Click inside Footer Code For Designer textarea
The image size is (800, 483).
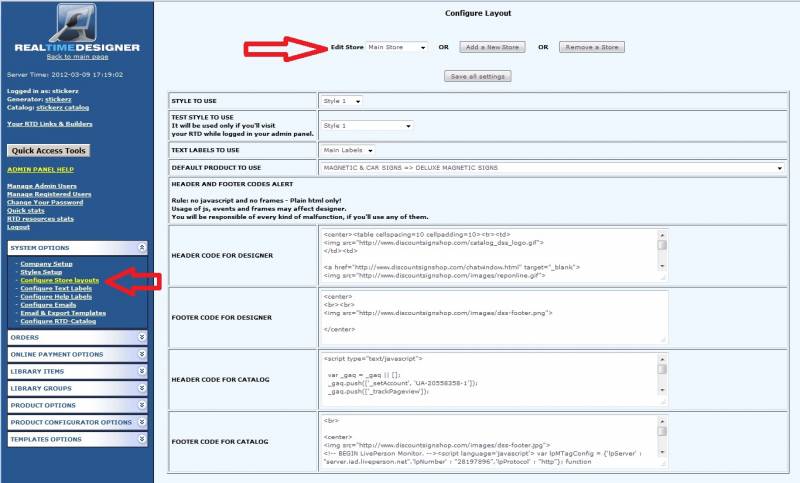point(494,317)
